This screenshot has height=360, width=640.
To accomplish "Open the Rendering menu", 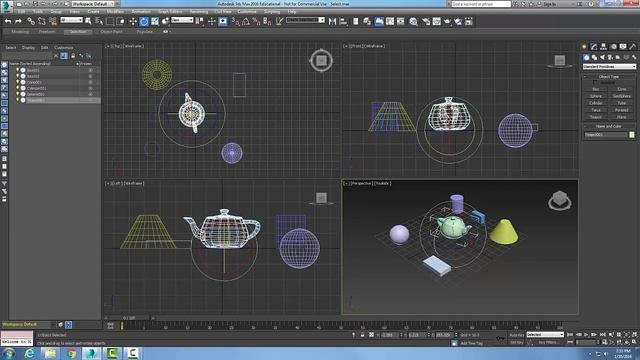I will tap(199, 12).
